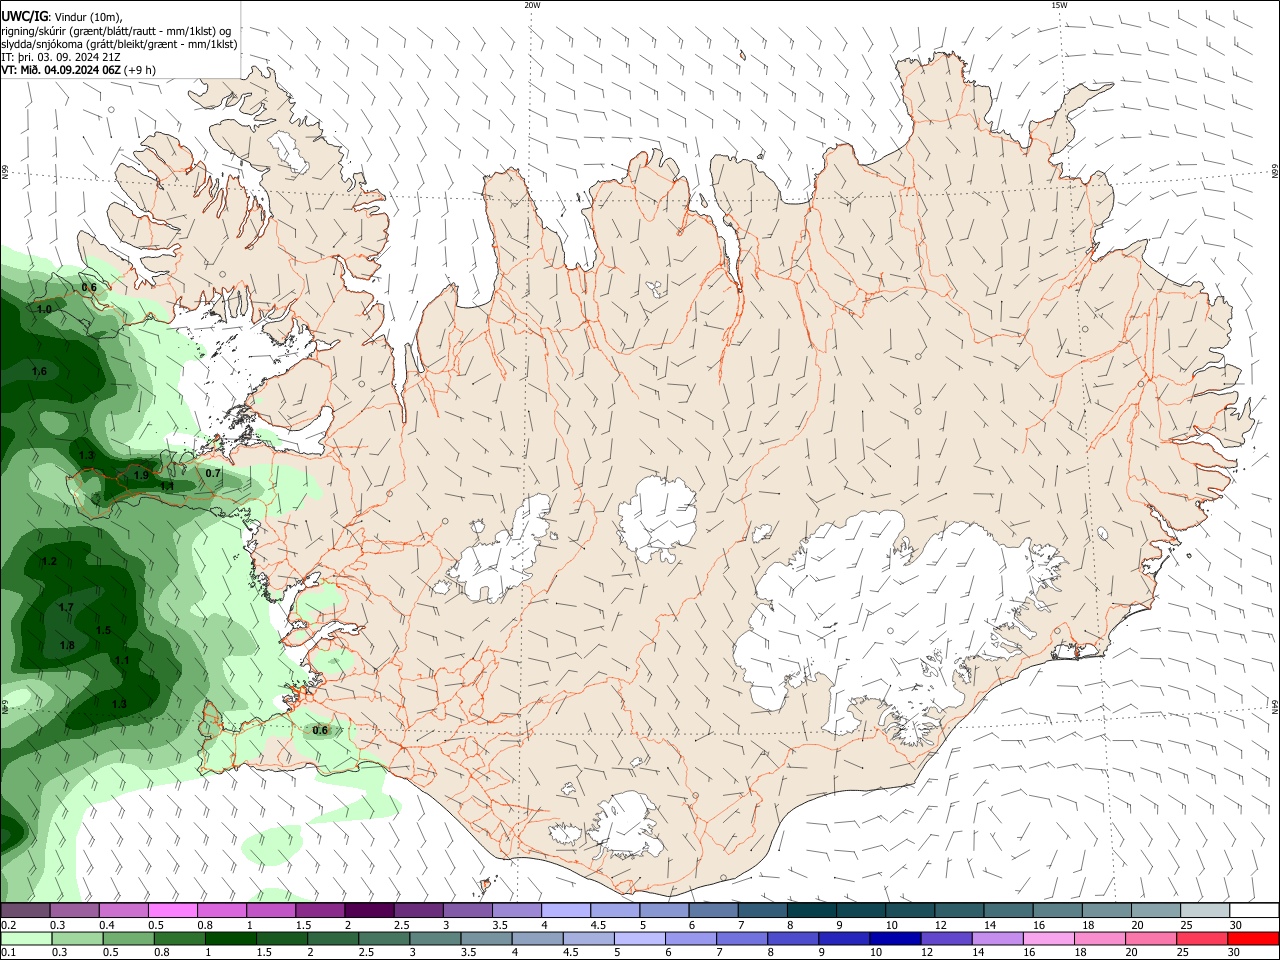
Task: Click the '1.7' rainfall value on the map
Action: pyautogui.click(x=66, y=608)
